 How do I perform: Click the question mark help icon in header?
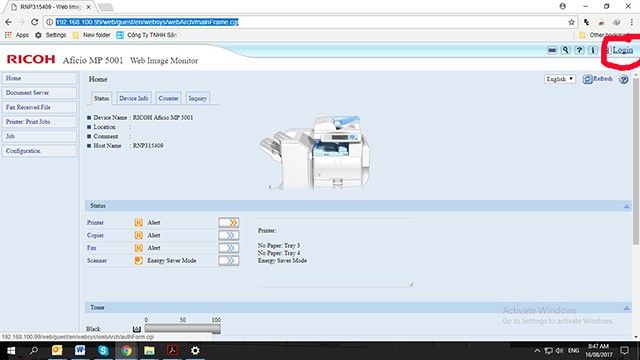[579, 50]
